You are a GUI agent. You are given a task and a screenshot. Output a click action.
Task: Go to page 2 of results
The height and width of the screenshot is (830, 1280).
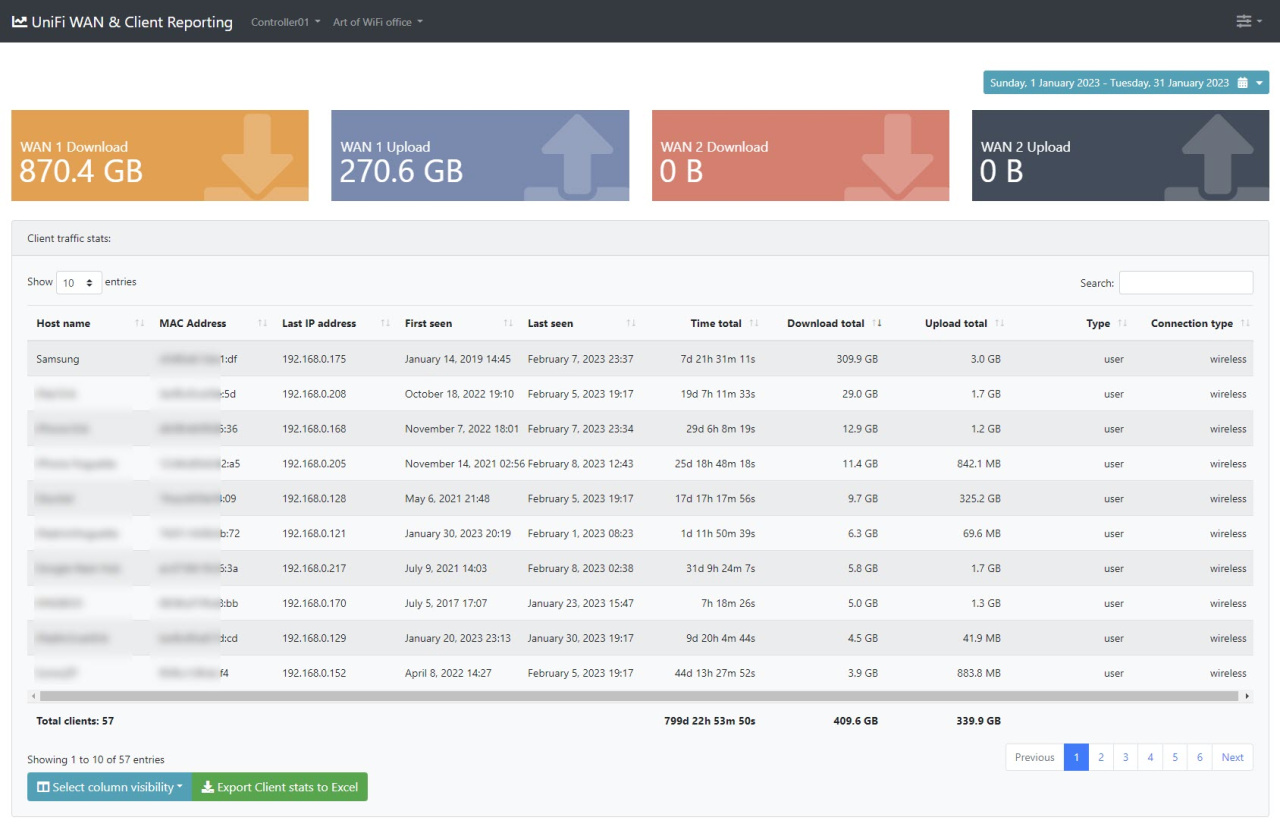coord(1100,757)
